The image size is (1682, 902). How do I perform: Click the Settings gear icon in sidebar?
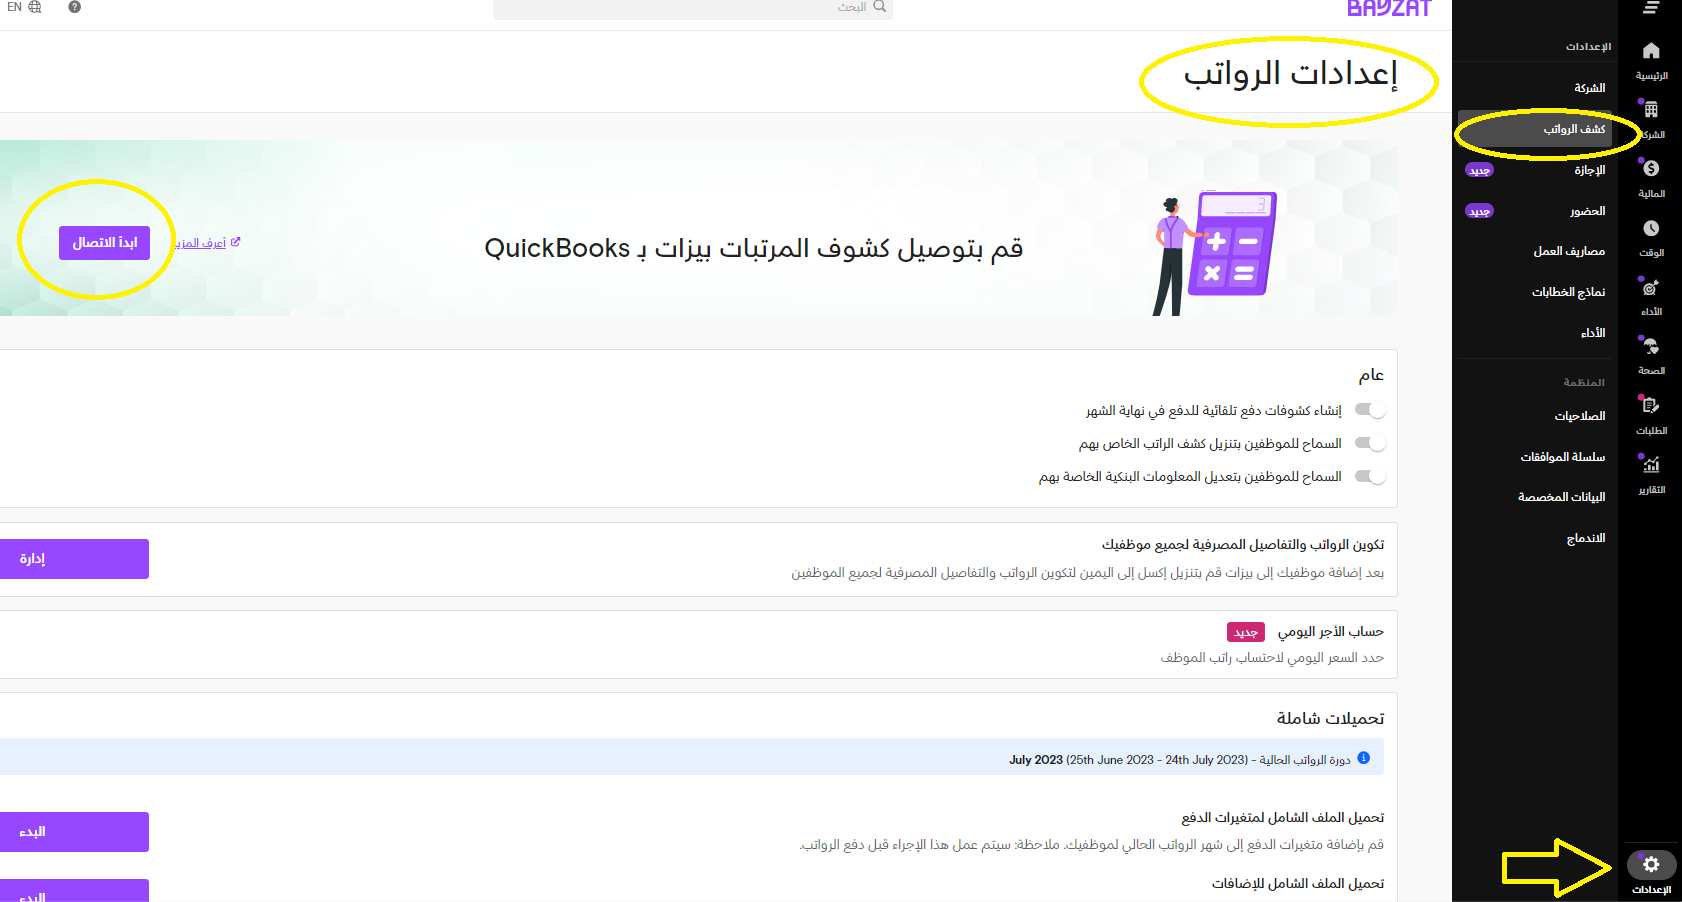pyautogui.click(x=1651, y=865)
